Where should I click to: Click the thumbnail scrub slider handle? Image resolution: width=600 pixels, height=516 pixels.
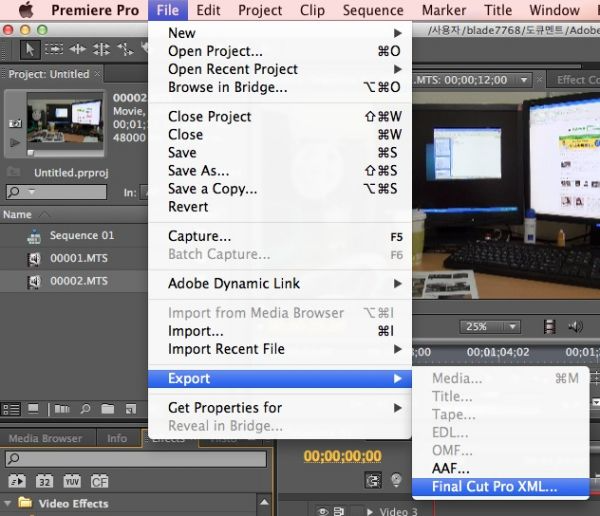[31, 153]
